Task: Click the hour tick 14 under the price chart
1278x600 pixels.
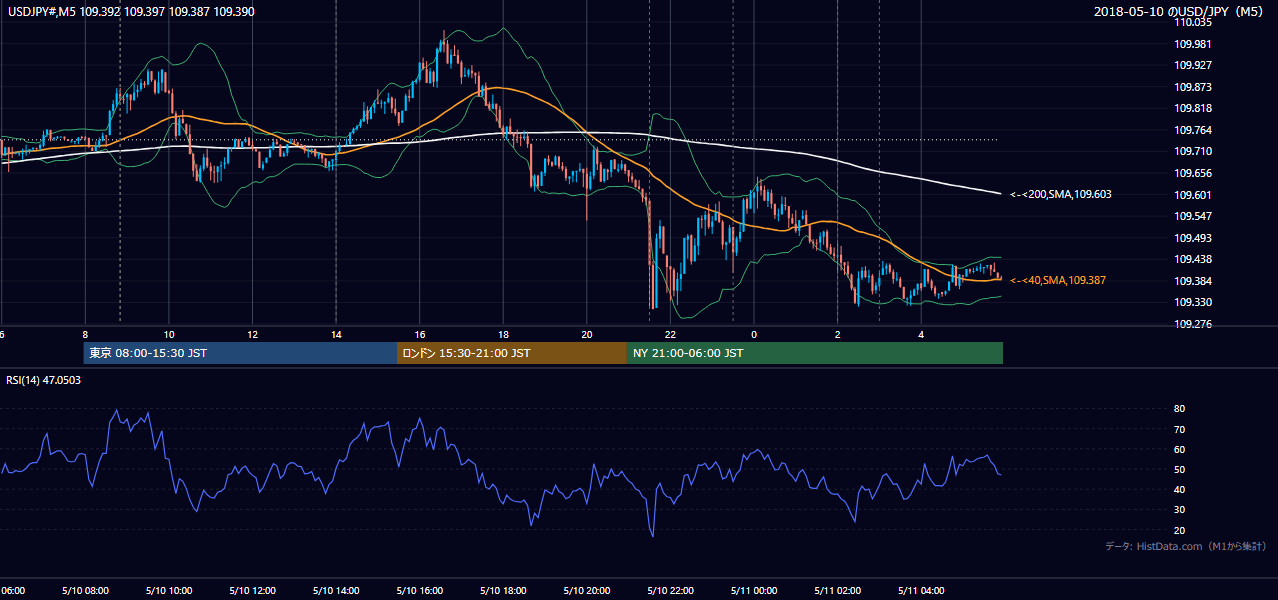Action: click(336, 335)
